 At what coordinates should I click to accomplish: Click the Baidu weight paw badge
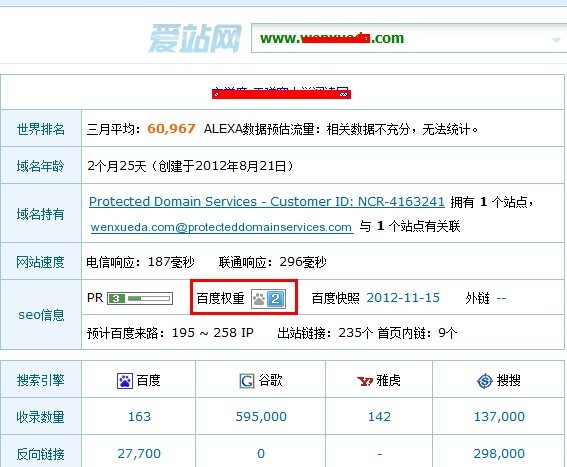click(x=259, y=299)
